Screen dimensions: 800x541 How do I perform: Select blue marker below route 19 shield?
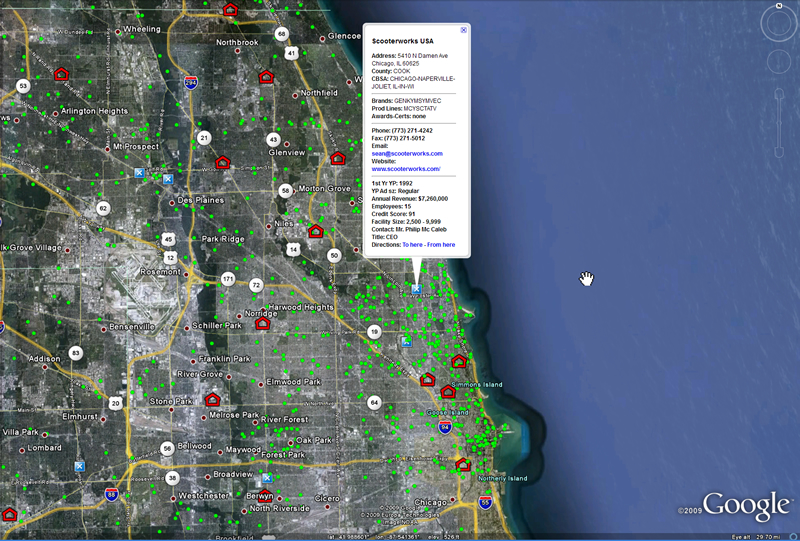point(407,341)
